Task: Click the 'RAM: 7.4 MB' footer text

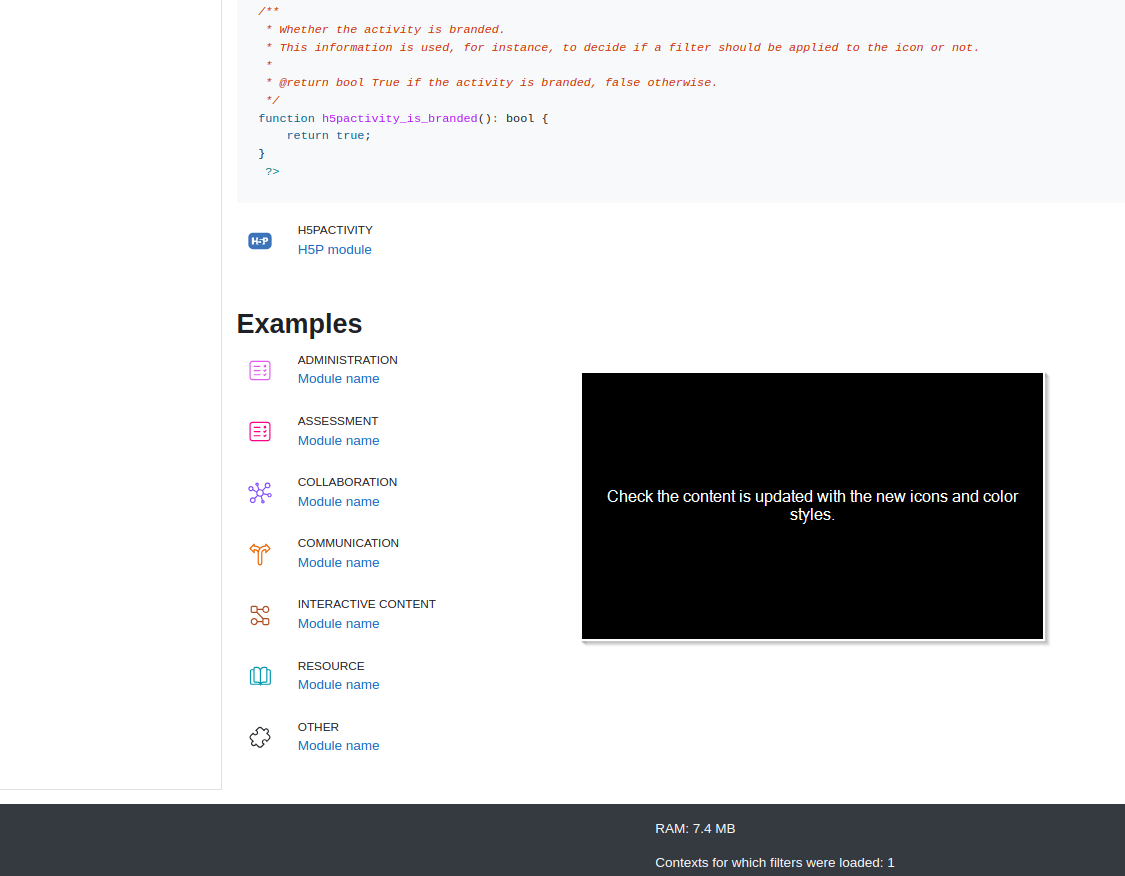Action: [695, 829]
